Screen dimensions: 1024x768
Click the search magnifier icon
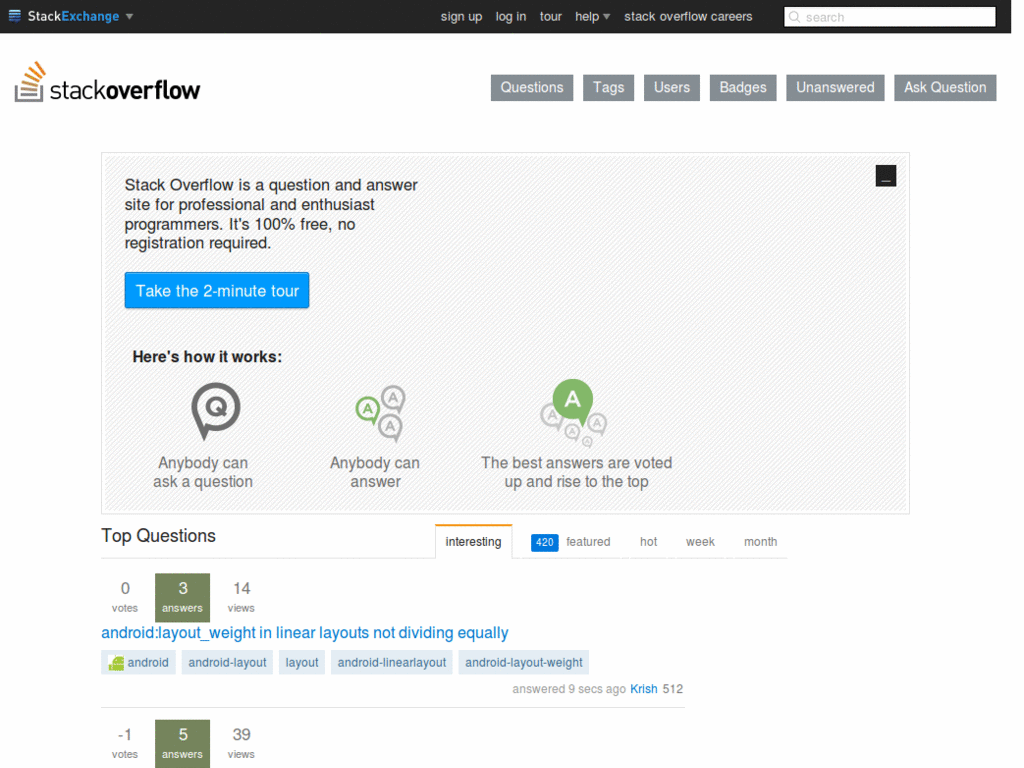pyautogui.click(x=794, y=17)
